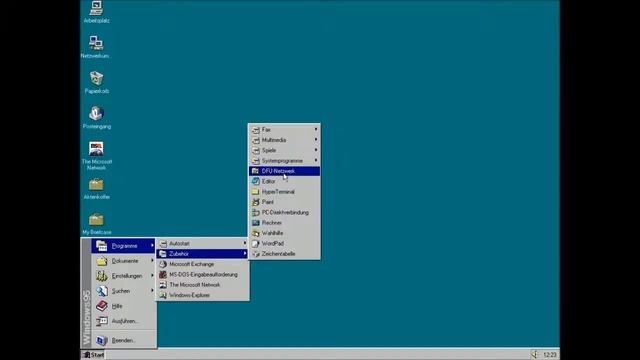Open the Arbeitsplatz desktop icon
The width and height of the screenshot is (640, 360).
(96, 11)
